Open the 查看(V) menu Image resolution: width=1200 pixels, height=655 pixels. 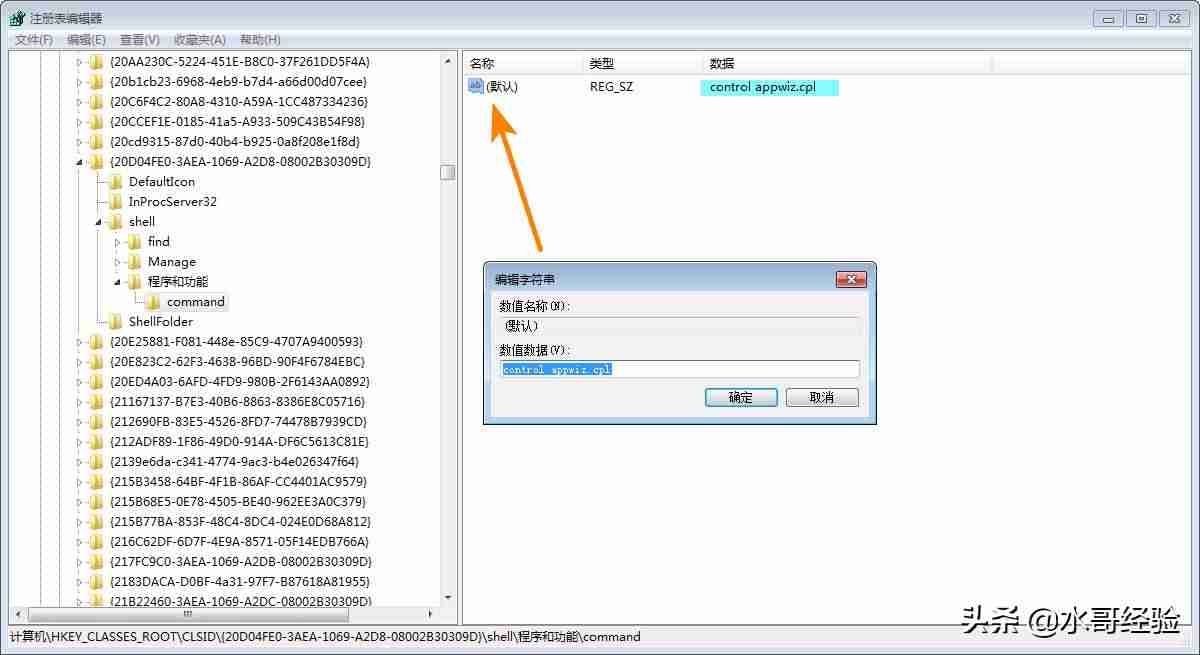140,40
